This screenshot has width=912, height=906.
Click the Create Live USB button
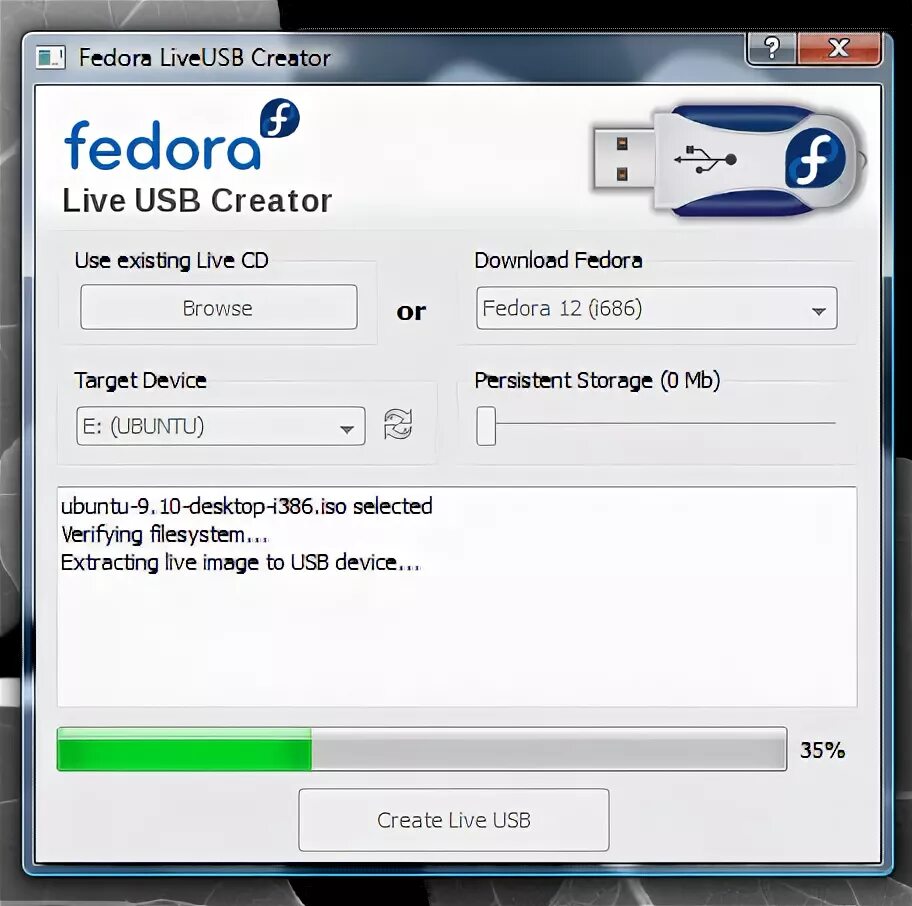[454, 820]
